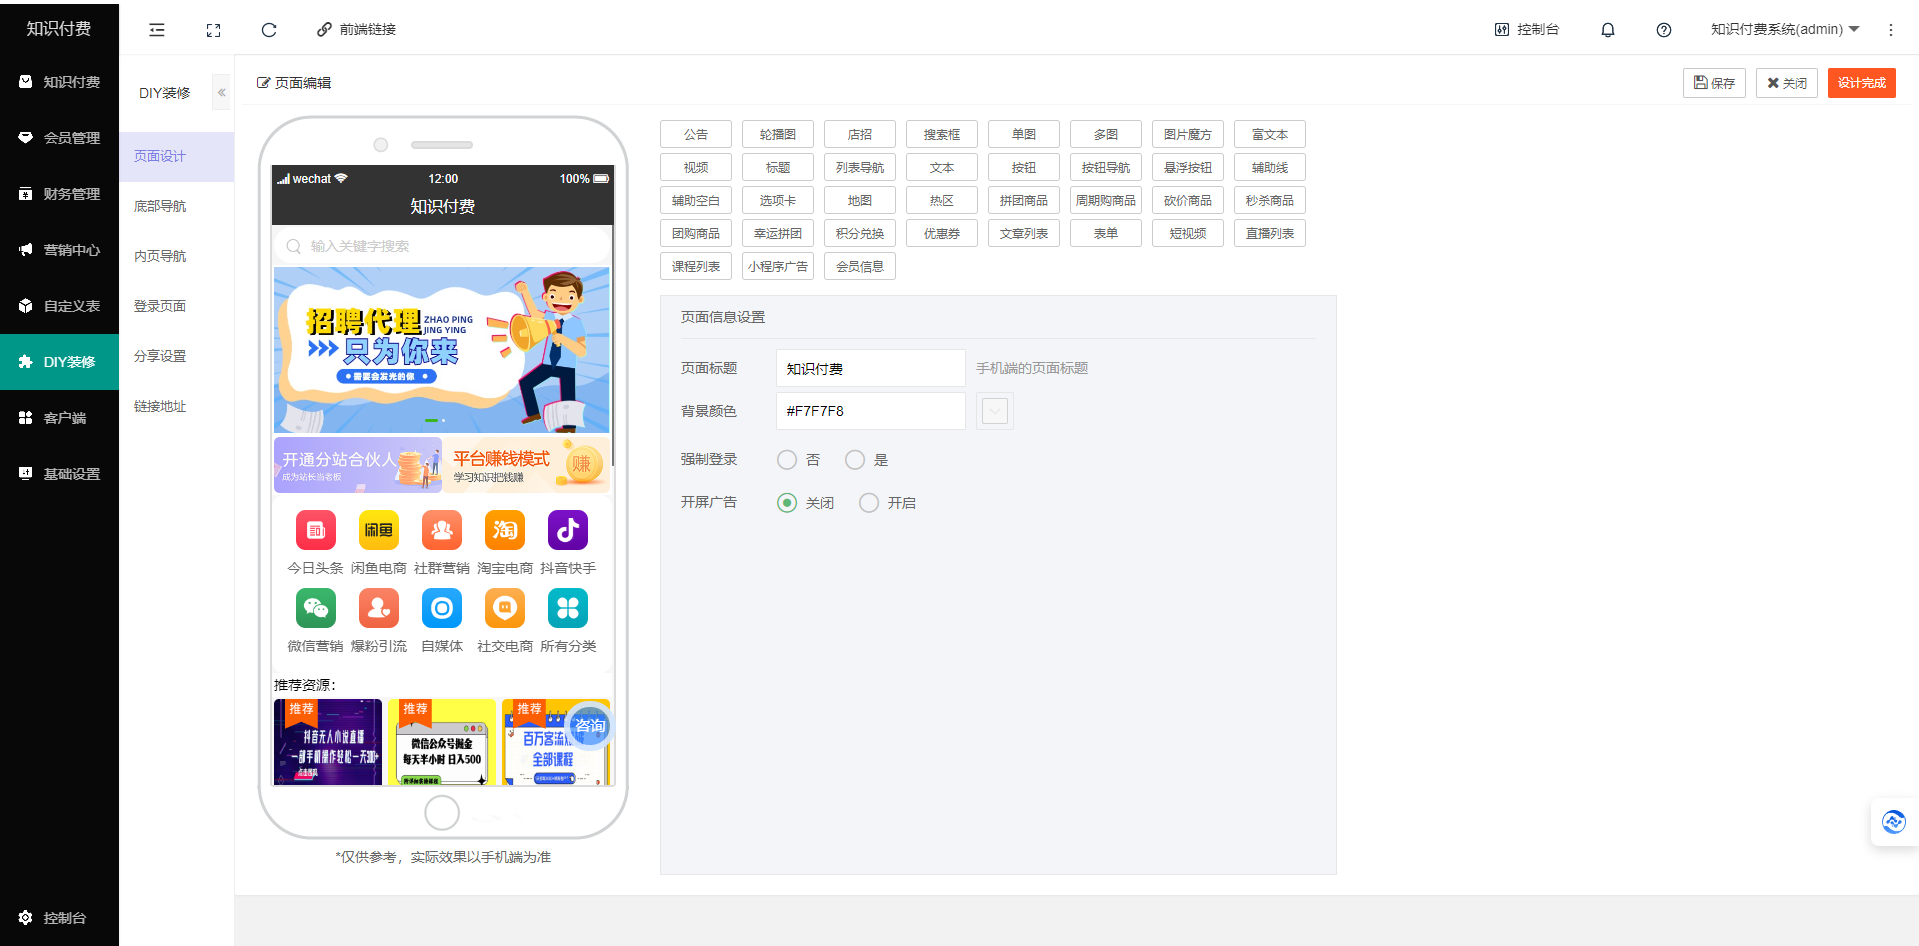The width and height of the screenshot is (1919, 946).
Task: Click 所有分类 icon in phone preview
Action: [x=568, y=608]
